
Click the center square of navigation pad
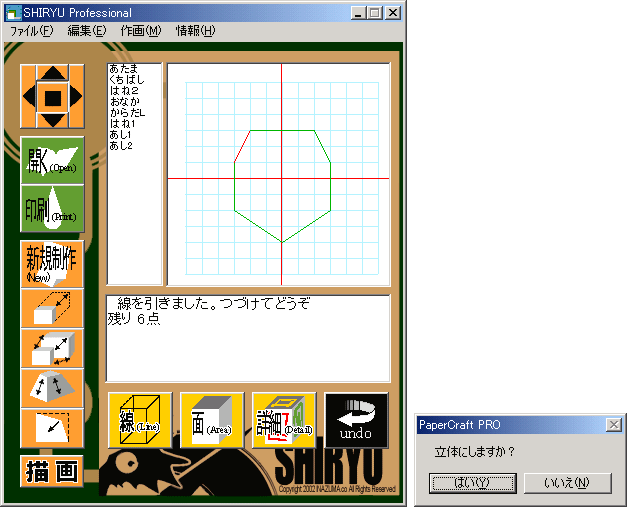(x=53, y=98)
